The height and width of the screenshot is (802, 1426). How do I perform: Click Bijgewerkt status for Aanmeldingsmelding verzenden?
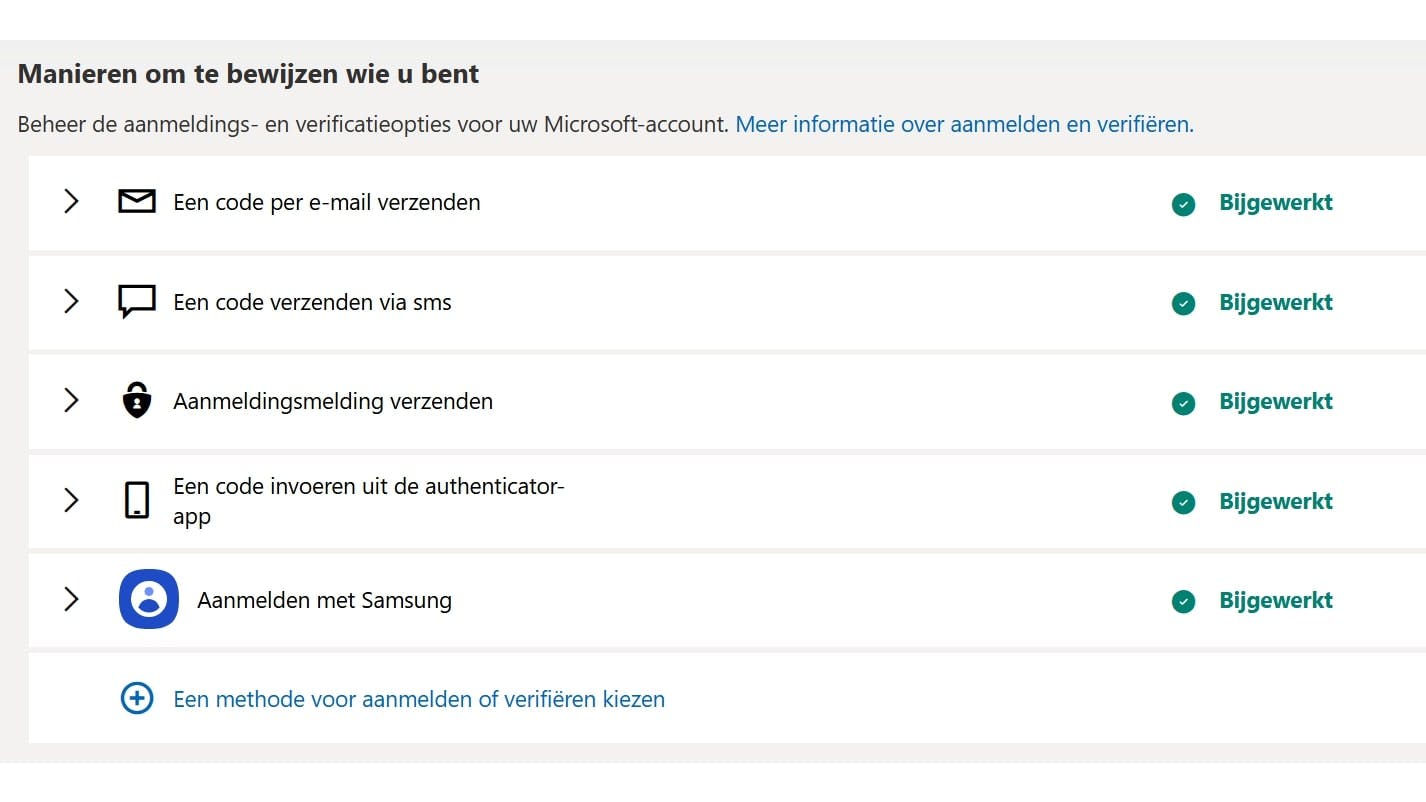(x=1275, y=401)
